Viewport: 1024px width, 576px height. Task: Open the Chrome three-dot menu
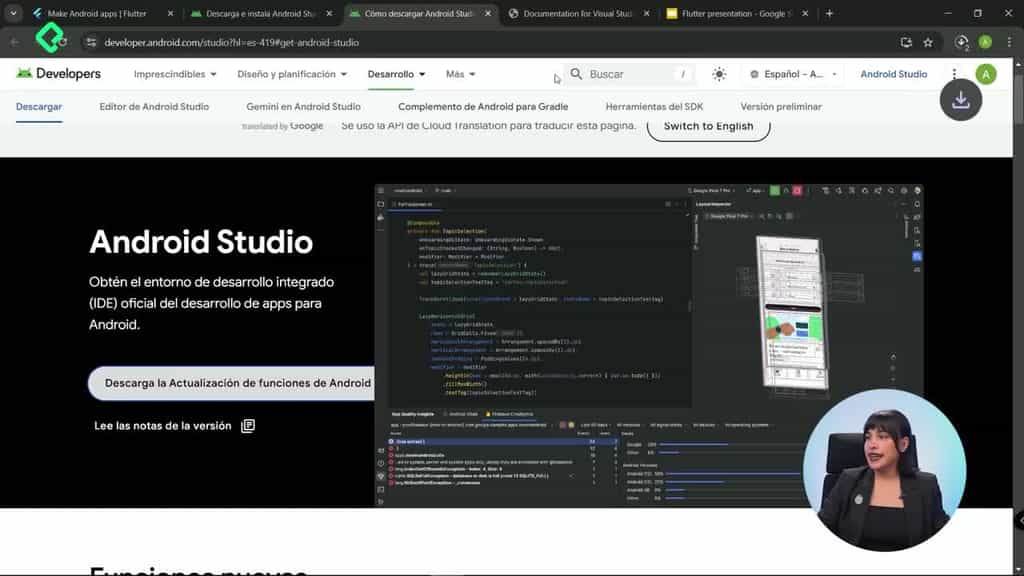[x=1009, y=42]
